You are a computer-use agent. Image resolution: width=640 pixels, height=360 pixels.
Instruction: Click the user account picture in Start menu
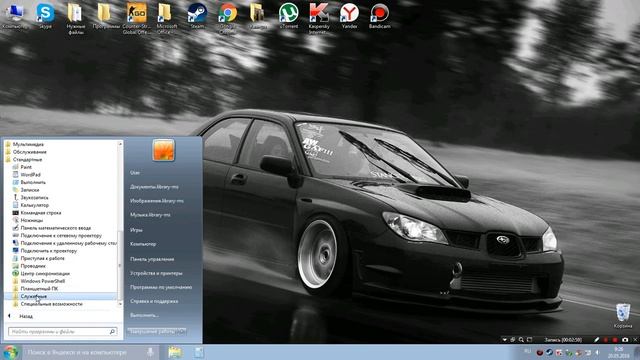tap(163, 150)
